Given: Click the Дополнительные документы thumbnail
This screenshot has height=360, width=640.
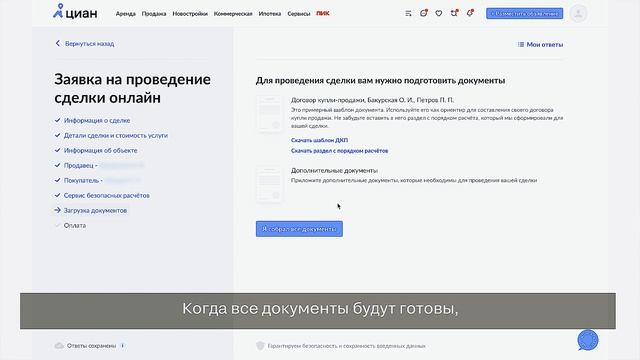Looking at the screenshot, I should (x=269, y=184).
